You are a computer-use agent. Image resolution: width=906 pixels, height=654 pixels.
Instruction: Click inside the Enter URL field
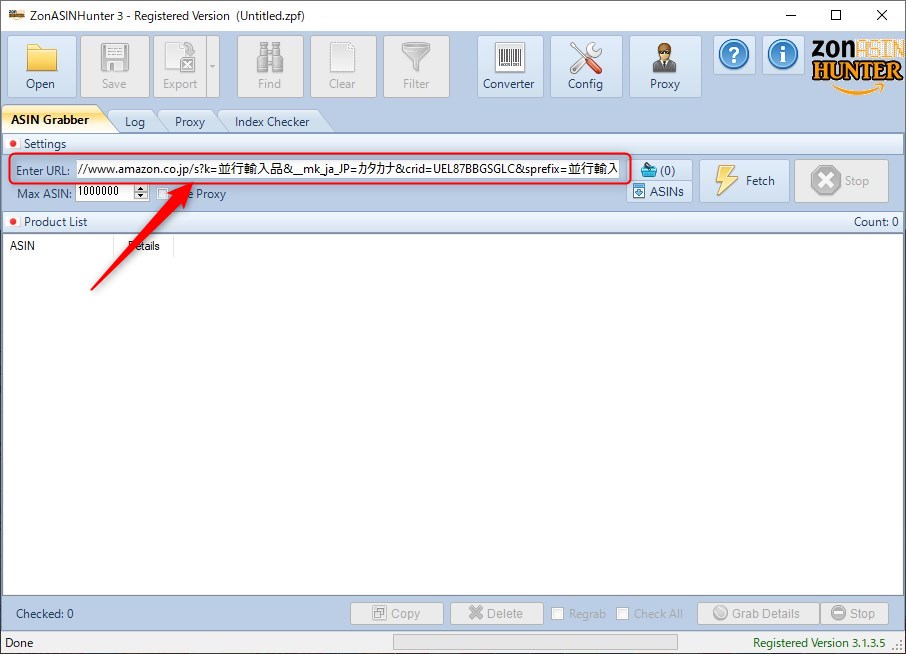(x=348, y=169)
